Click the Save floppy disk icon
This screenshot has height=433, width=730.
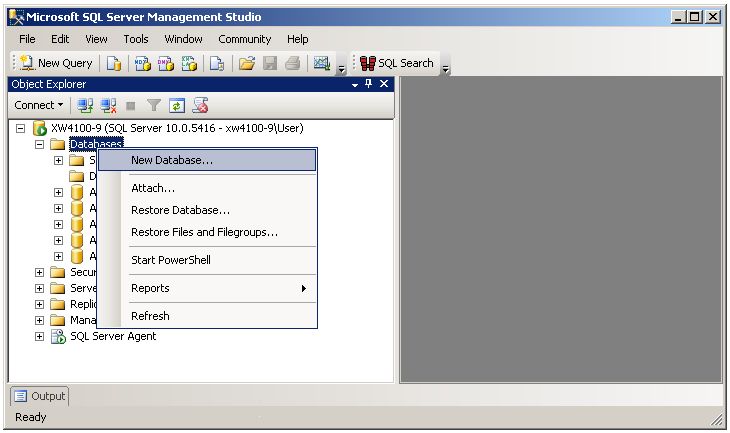(270, 63)
